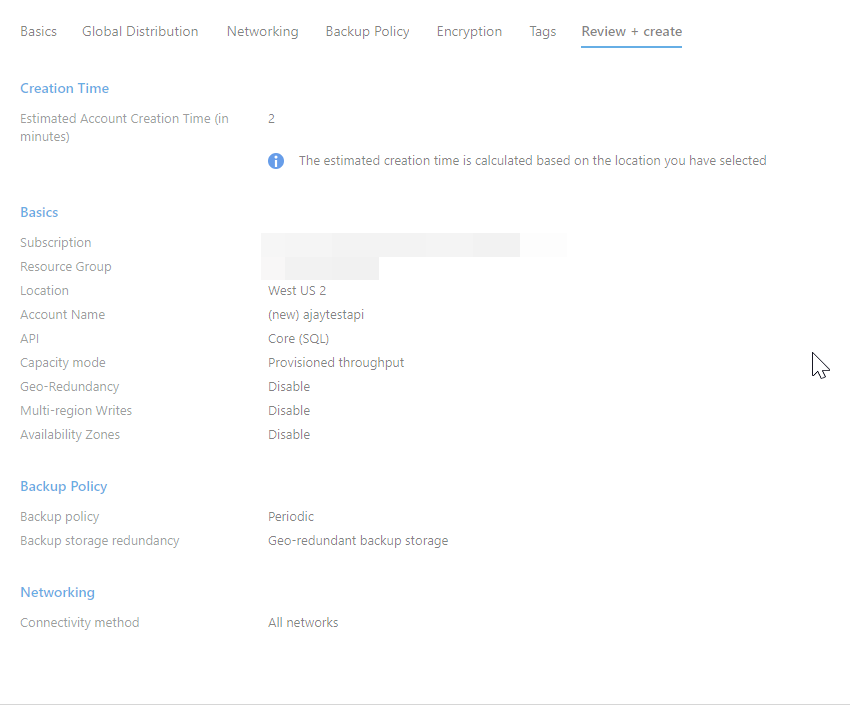Click the blue info icon
This screenshot has width=850, height=722.
click(x=276, y=161)
